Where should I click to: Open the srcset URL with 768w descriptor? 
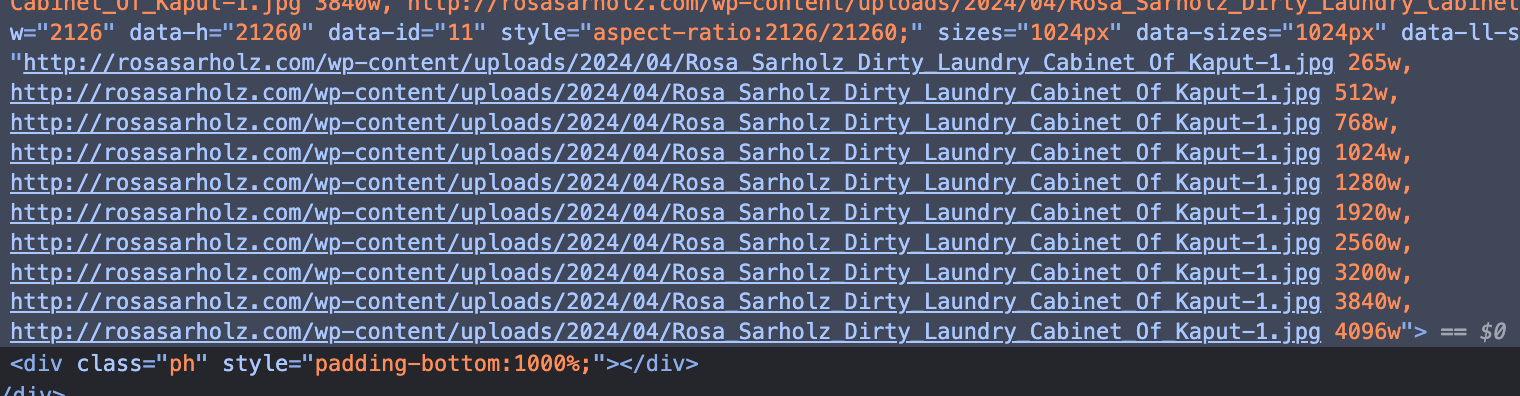[x=666, y=124]
